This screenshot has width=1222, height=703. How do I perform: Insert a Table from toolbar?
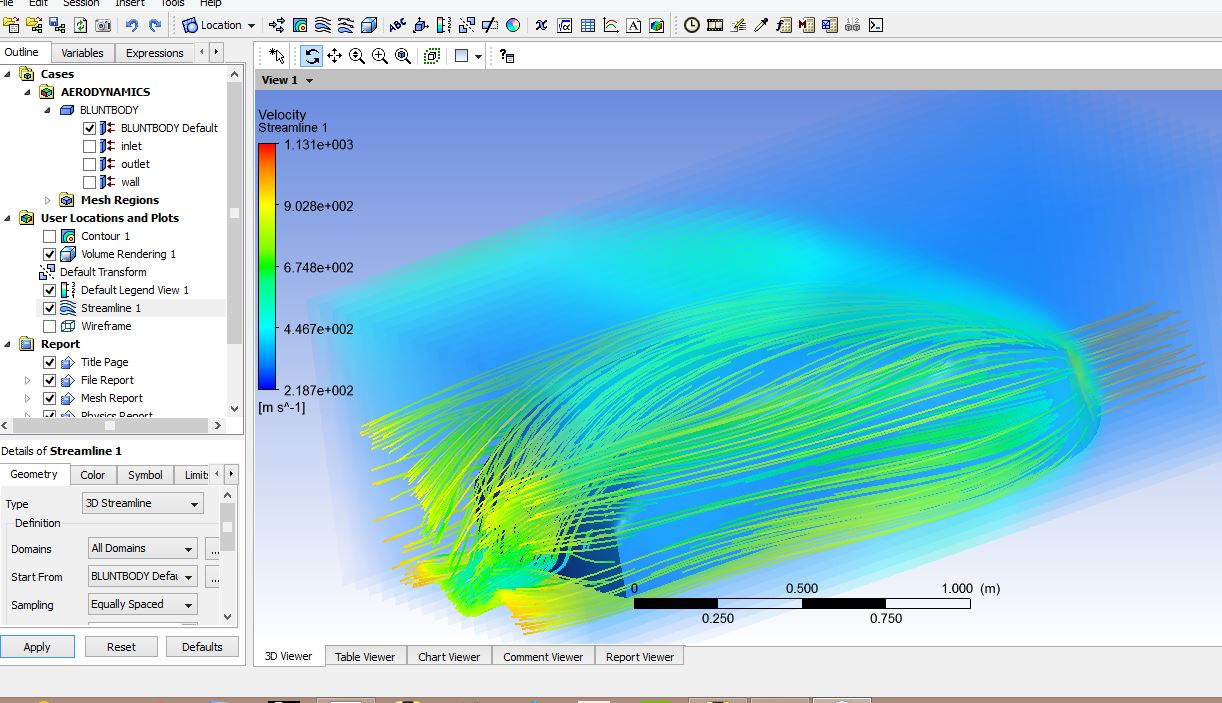pos(587,25)
